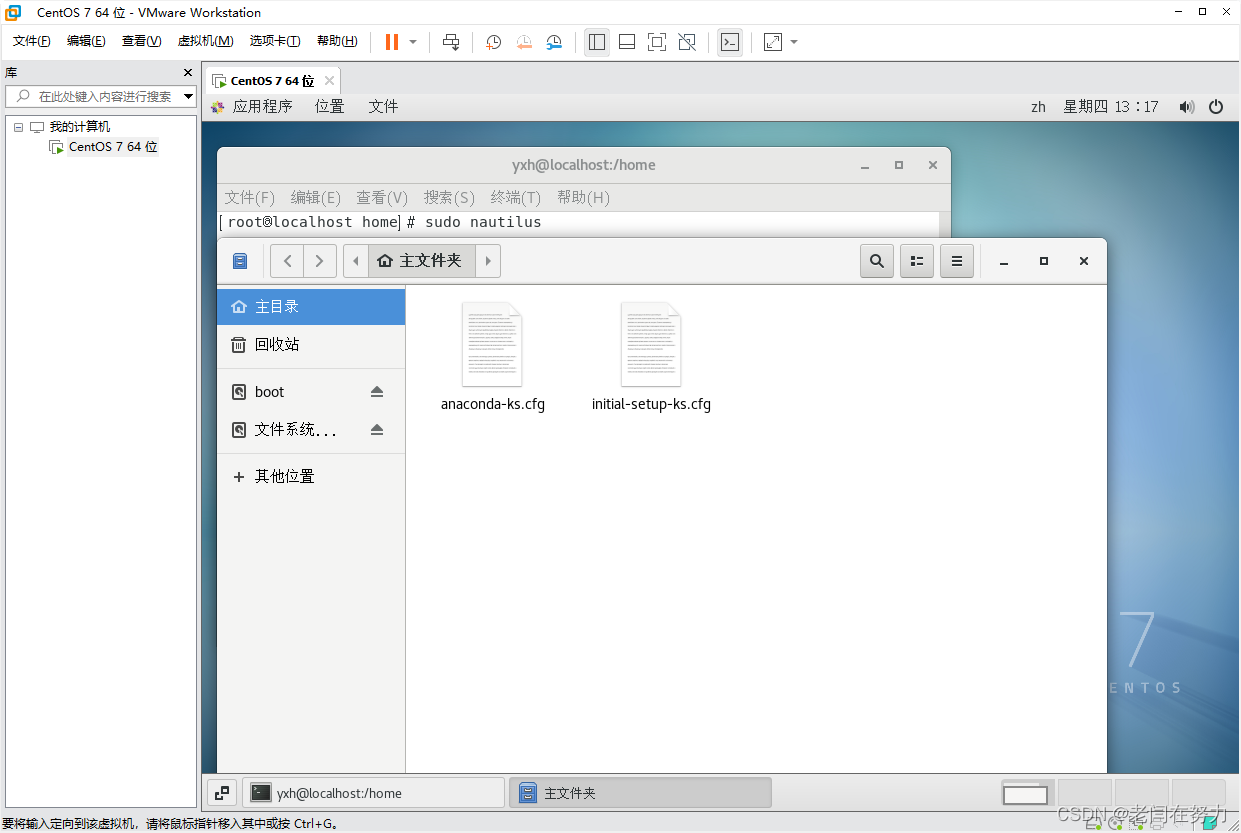Open terminal 文件(F) menu

pos(250,197)
